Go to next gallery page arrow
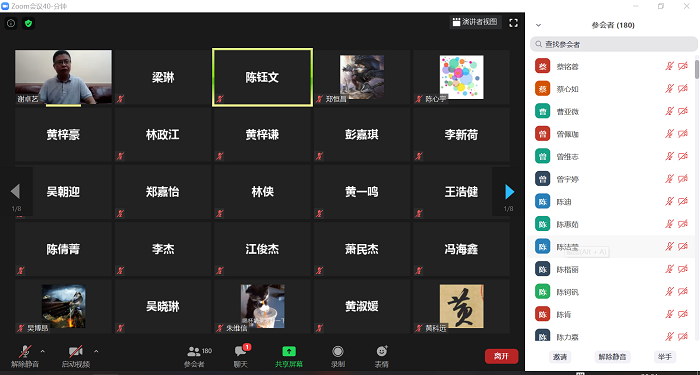The height and width of the screenshot is (375, 700). click(509, 192)
